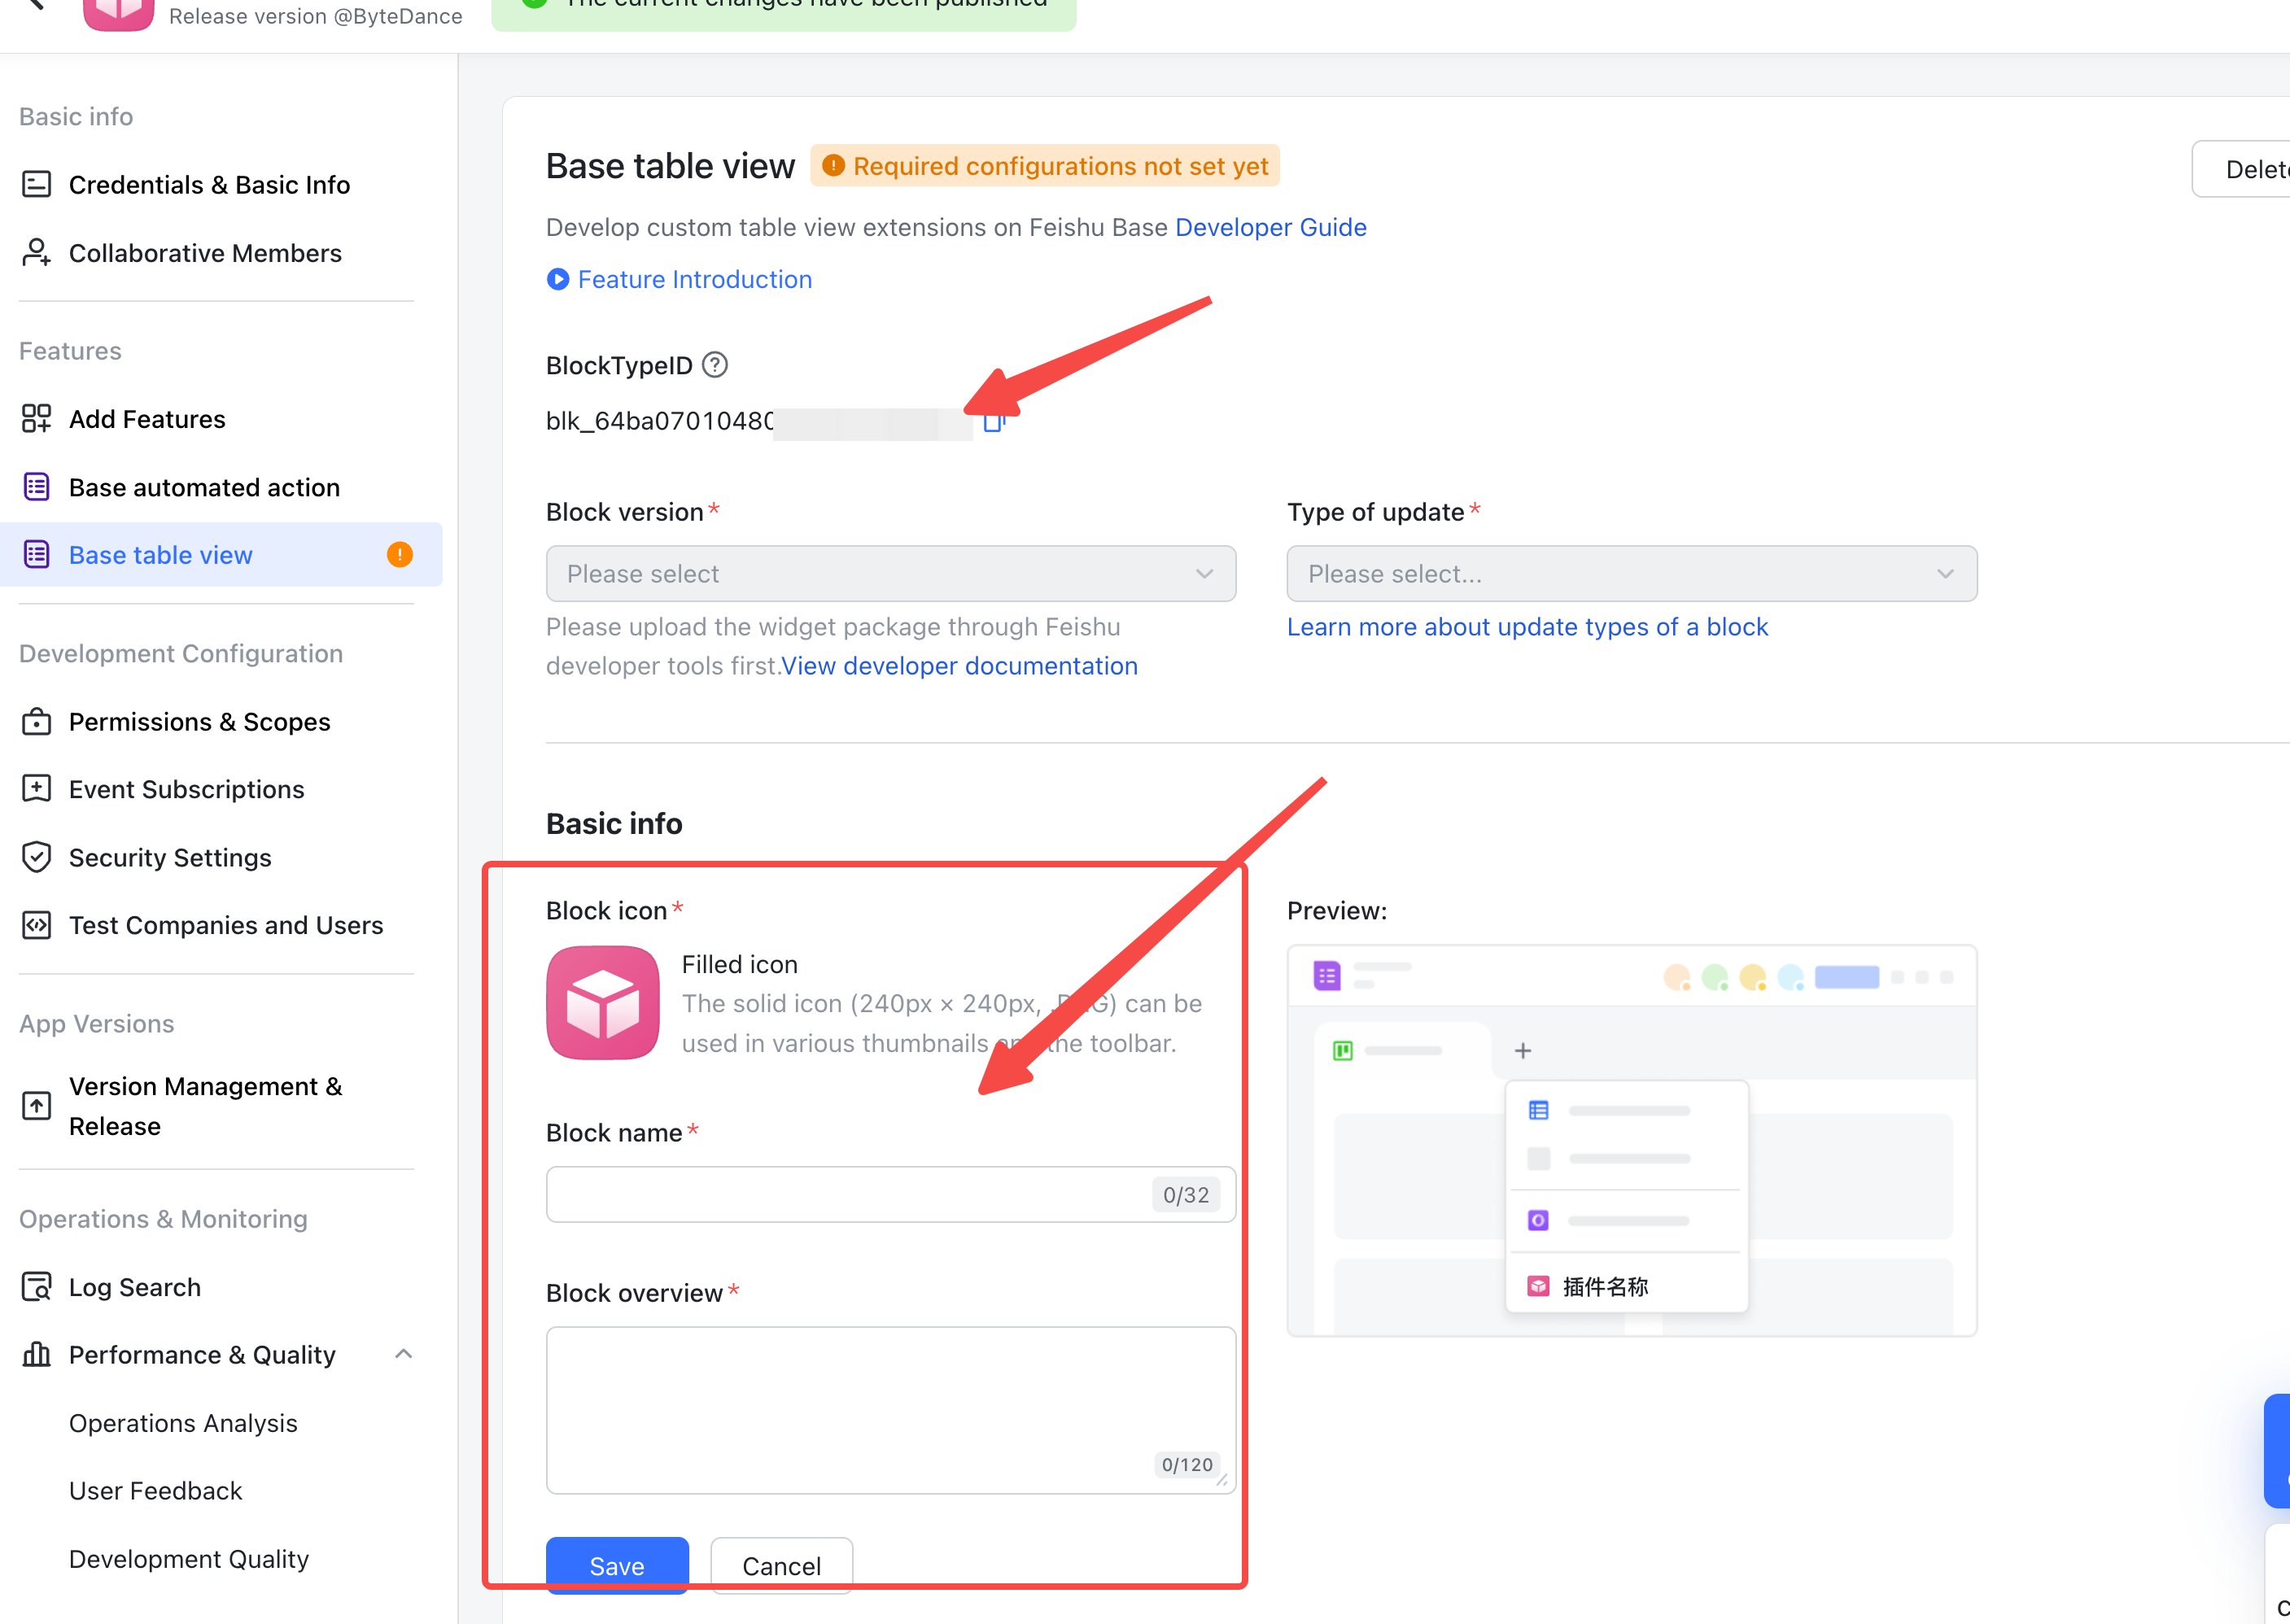Open the Type of update dropdown
The height and width of the screenshot is (1624, 2290).
click(1631, 574)
